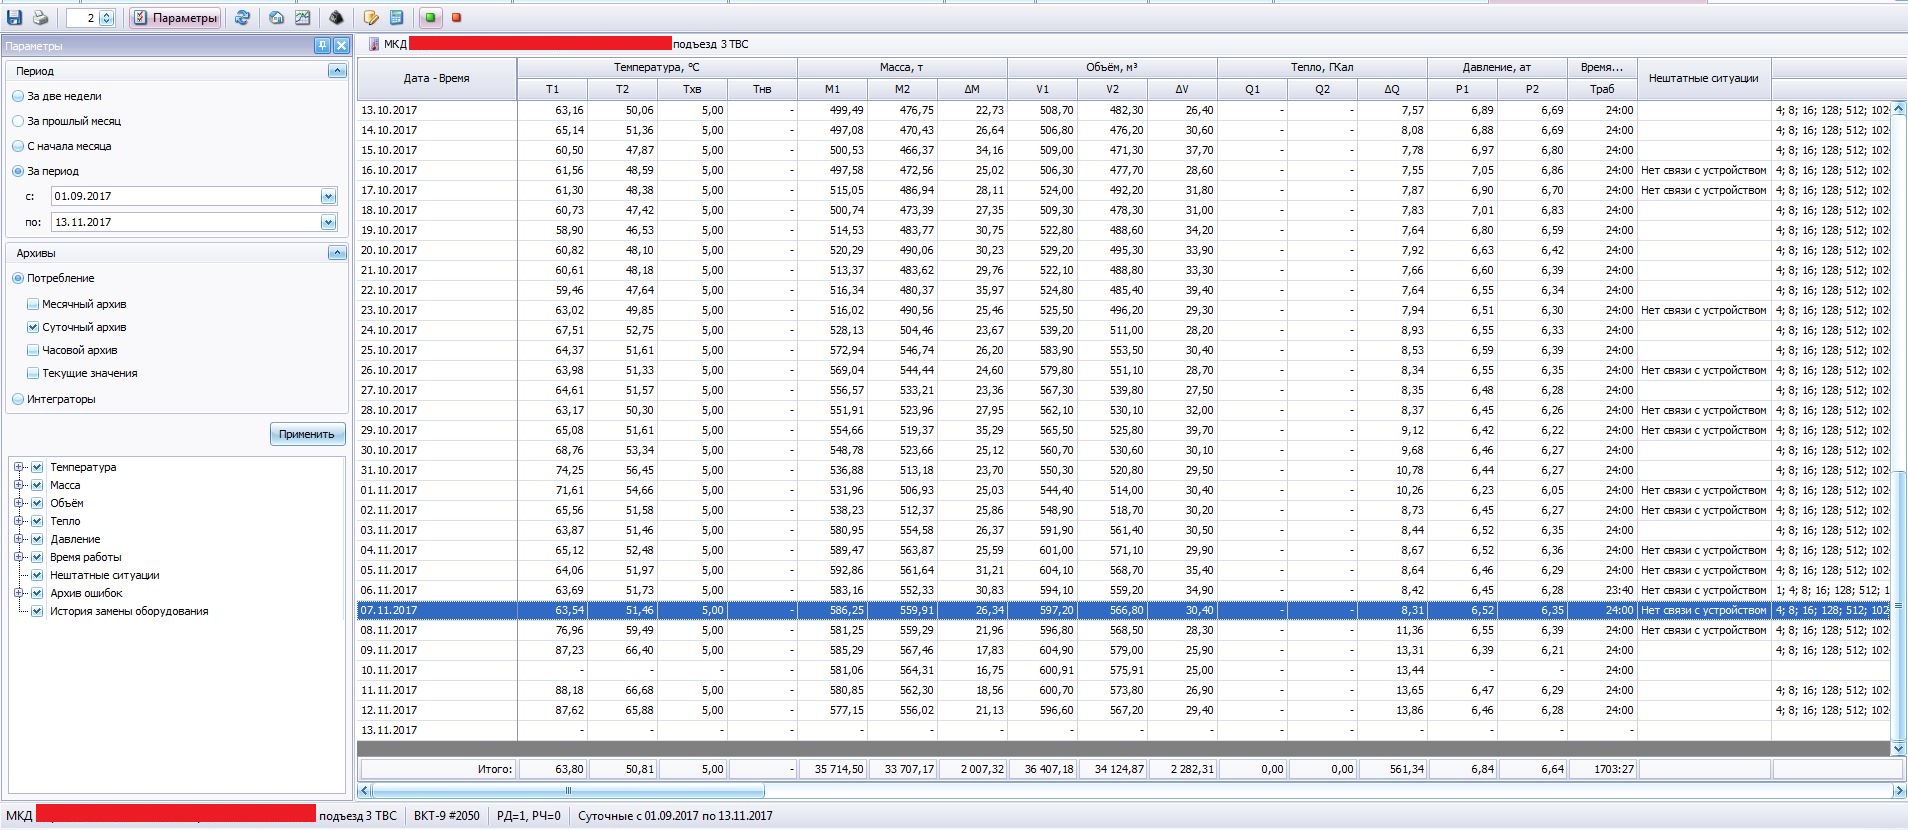Open the chart graph icon
Viewport: 1908px width, 830px height.
pyautogui.click(x=303, y=18)
